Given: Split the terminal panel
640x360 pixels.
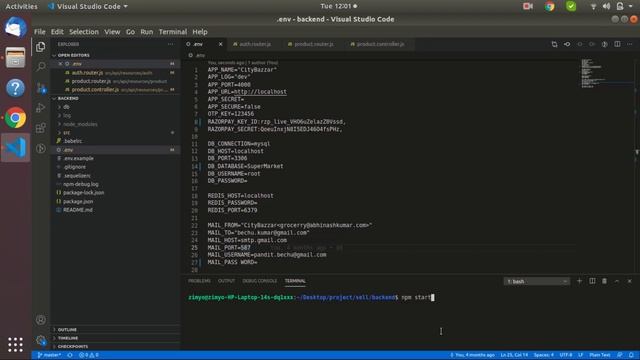Looking at the screenshot, I should (x=592, y=281).
